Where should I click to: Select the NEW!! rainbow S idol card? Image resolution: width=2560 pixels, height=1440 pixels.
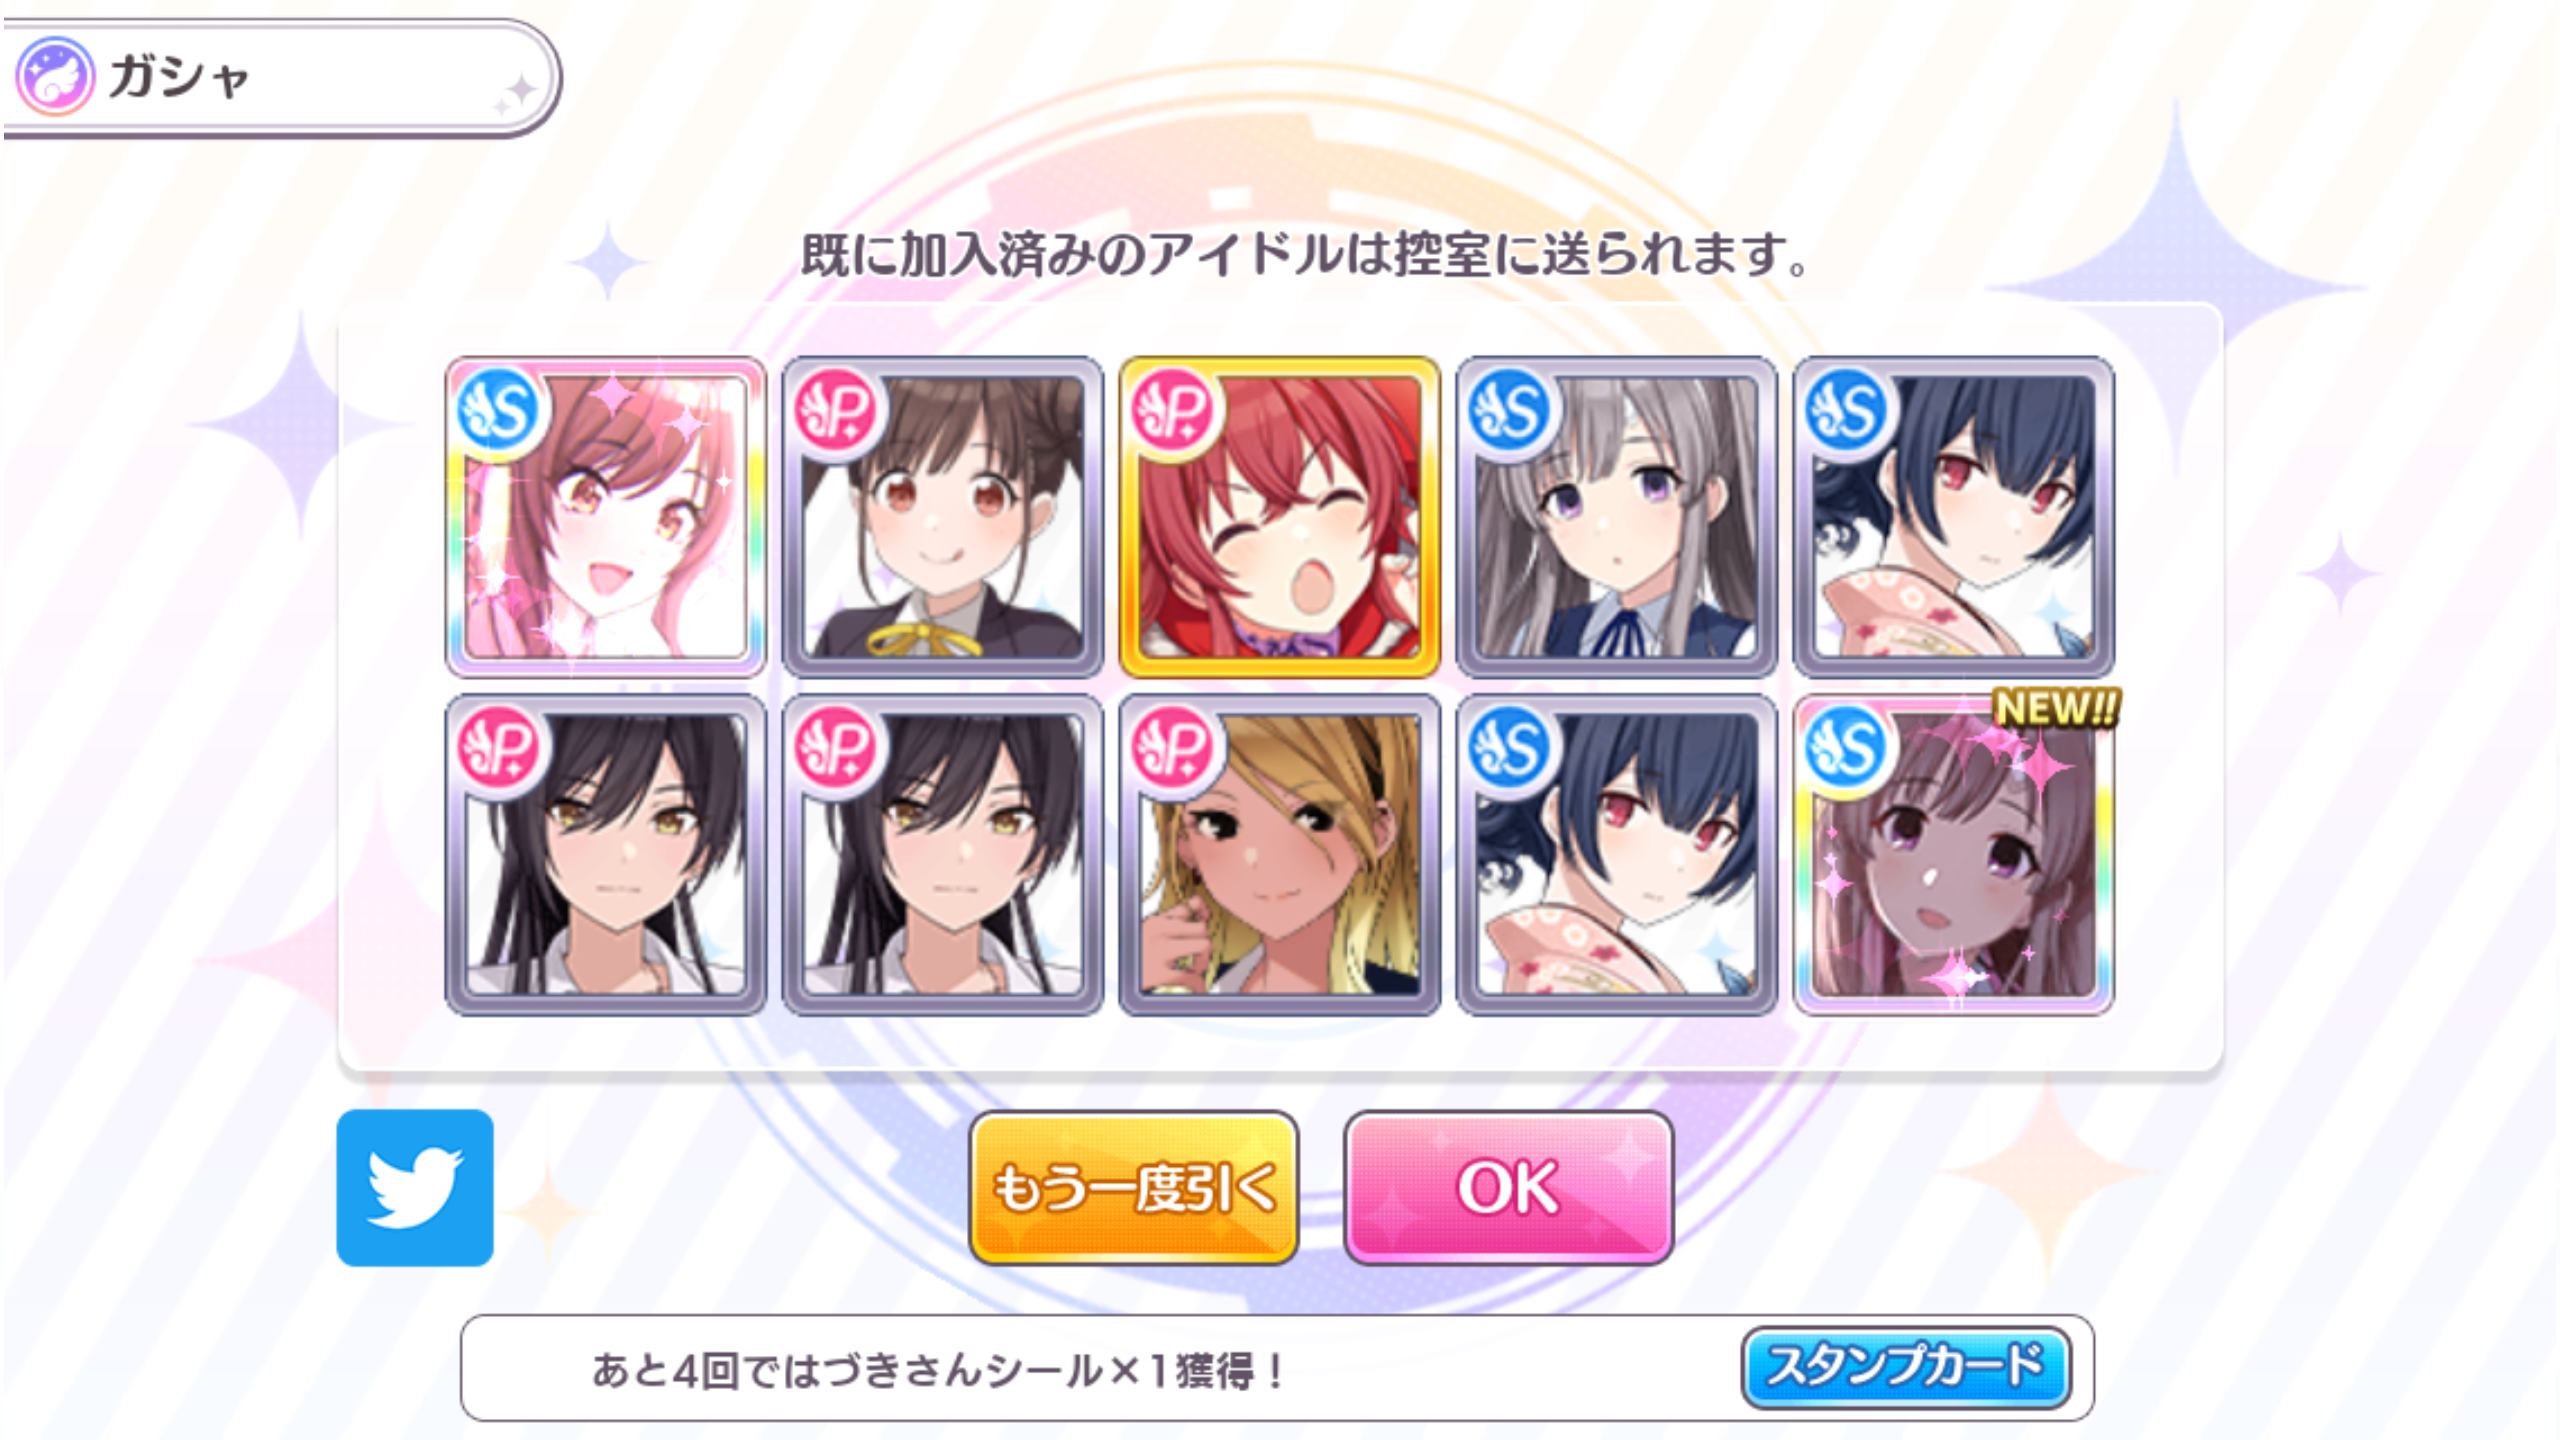pyautogui.click(x=1953, y=855)
